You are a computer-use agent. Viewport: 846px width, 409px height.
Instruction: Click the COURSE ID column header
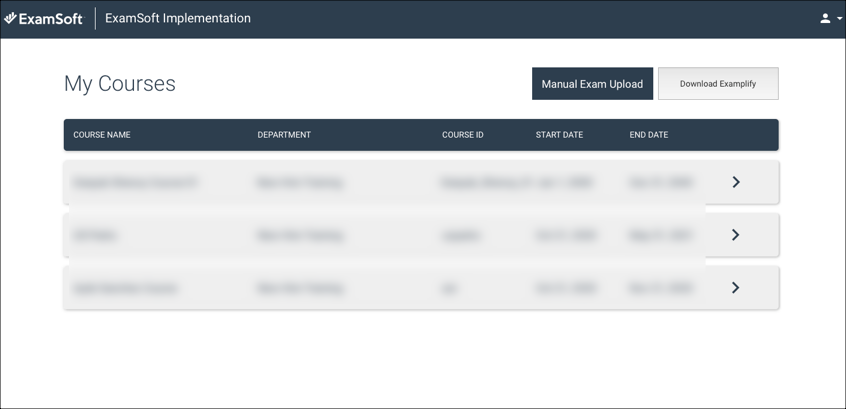[462, 135]
